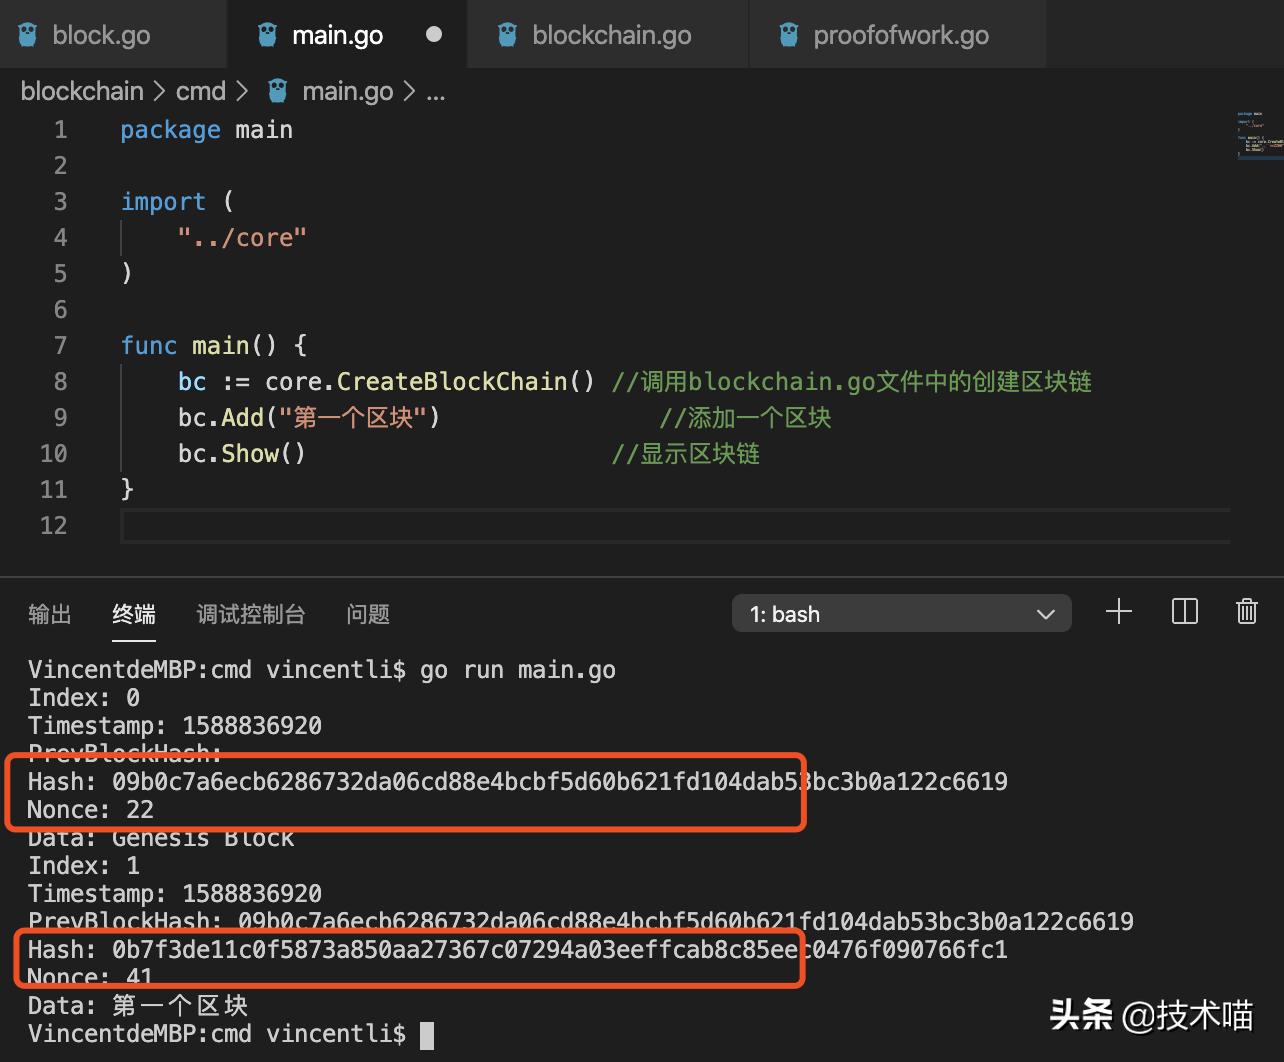
Task: Switch to the proofofwork.go tab
Action: click(900, 35)
